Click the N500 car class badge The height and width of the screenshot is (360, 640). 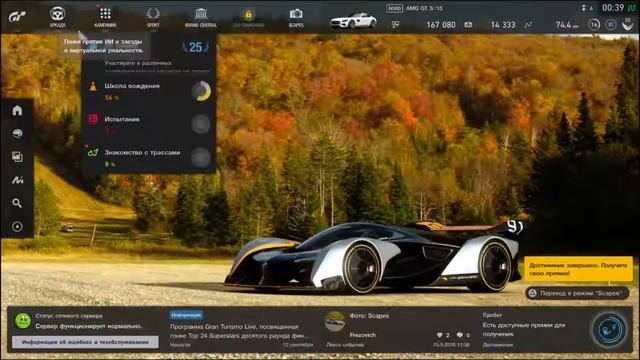tap(394, 8)
